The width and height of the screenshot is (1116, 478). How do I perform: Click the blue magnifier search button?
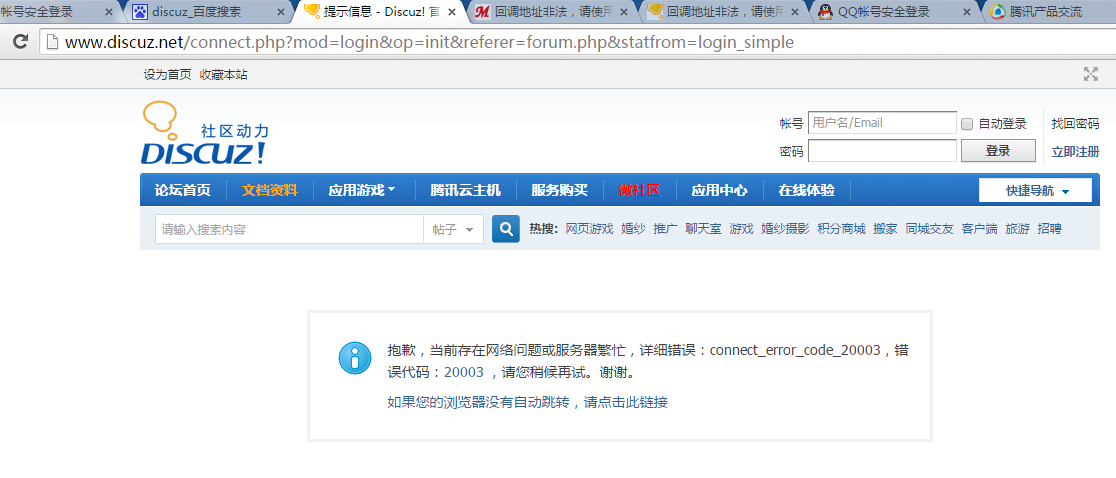[x=506, y=229]
